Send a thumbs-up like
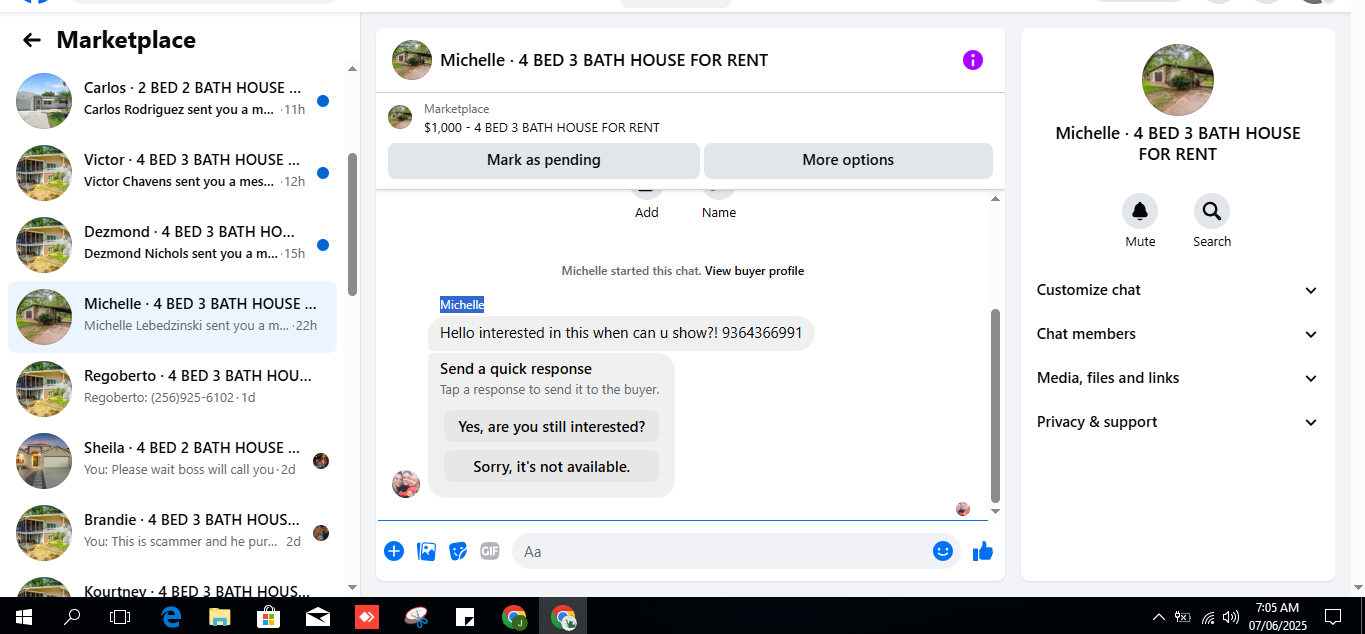Image resolution: width=1365 pixels, height=634 pixels. point(983,551)
